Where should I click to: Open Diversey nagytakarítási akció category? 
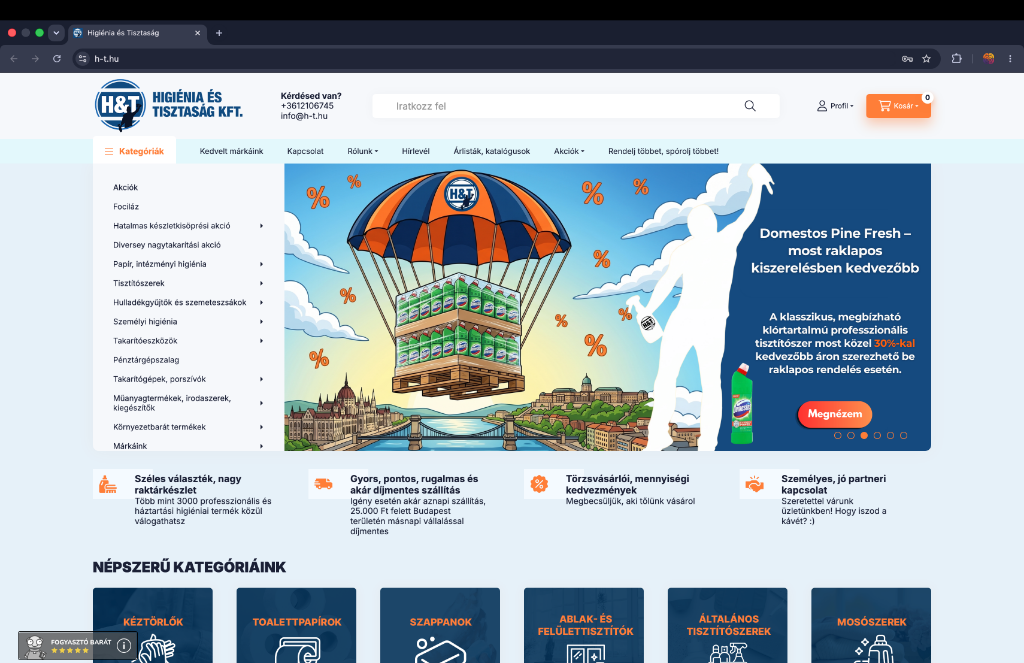coord(167,245)
